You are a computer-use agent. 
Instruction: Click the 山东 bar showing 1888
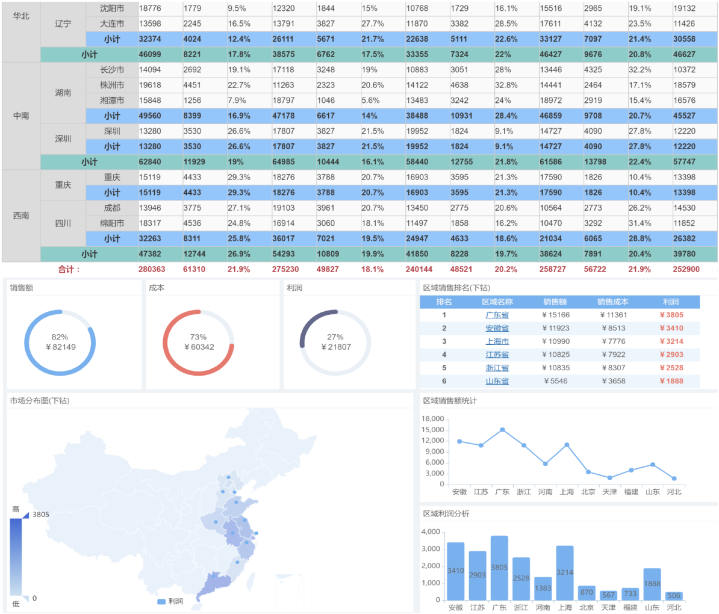tap(652, 584)
